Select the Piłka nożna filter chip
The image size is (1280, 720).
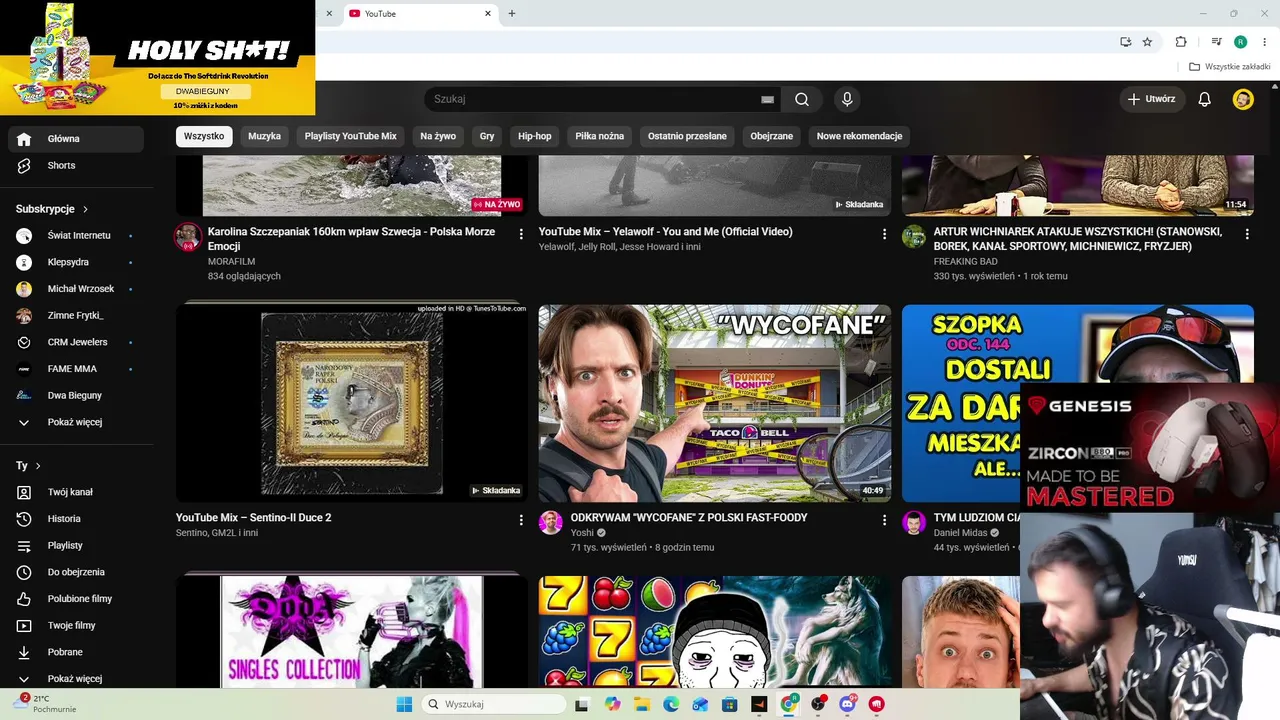(600, 136)
